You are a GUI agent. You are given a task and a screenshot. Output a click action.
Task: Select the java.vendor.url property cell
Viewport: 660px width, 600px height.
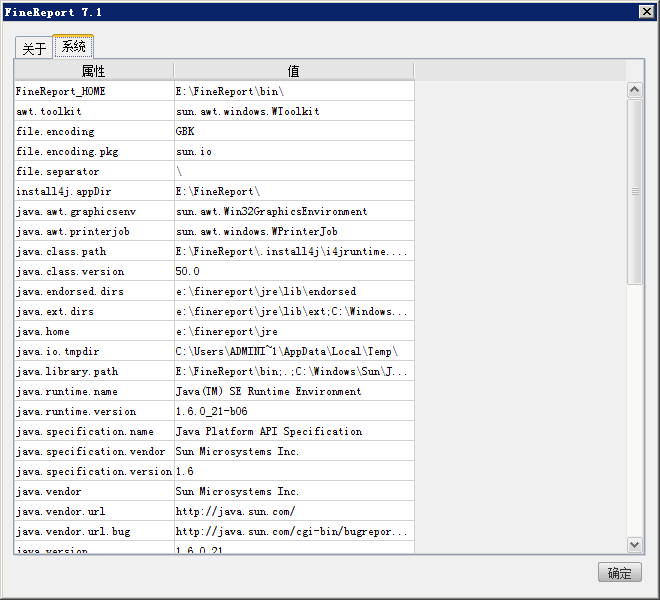94,511
